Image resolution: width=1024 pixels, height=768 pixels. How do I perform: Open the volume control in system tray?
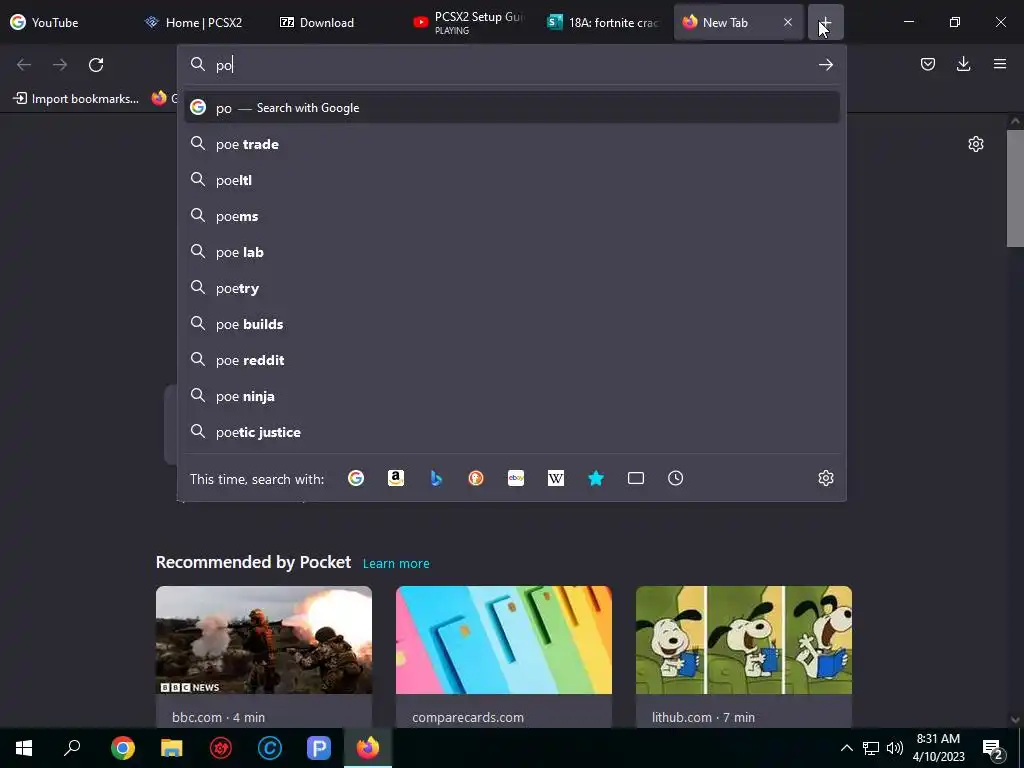tap(895, 748)
